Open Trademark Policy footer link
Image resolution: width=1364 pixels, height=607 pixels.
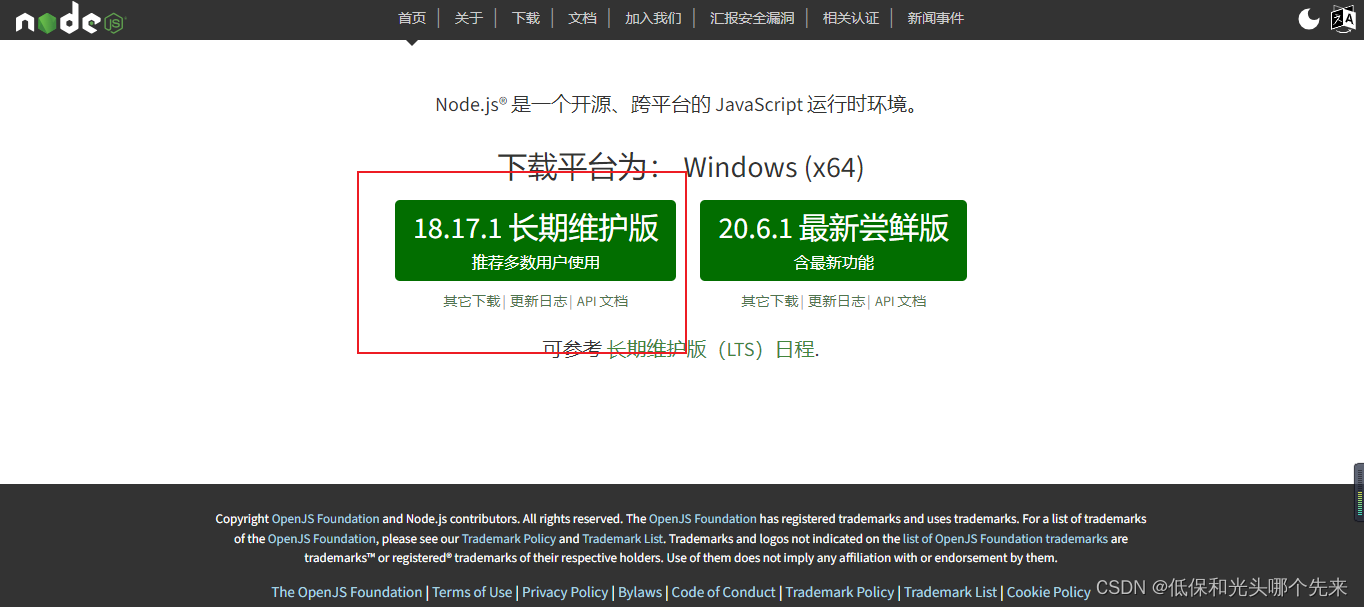(x=840, y=592)
